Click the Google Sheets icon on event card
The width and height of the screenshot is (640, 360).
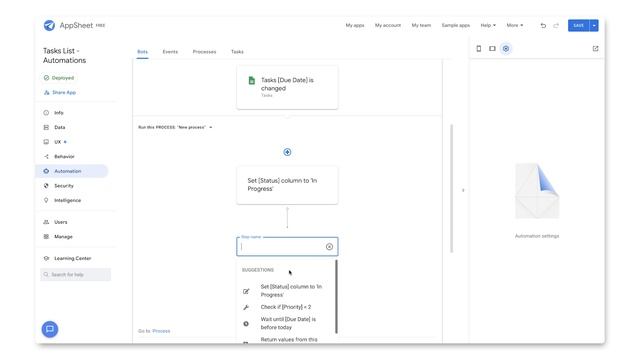coord(252,80)
